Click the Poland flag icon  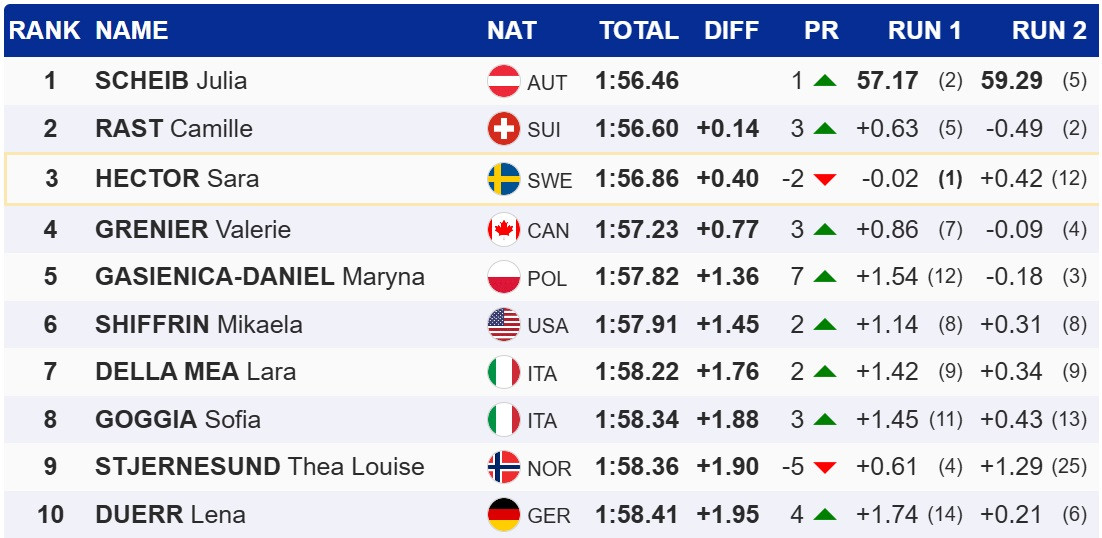click(504, 277)
